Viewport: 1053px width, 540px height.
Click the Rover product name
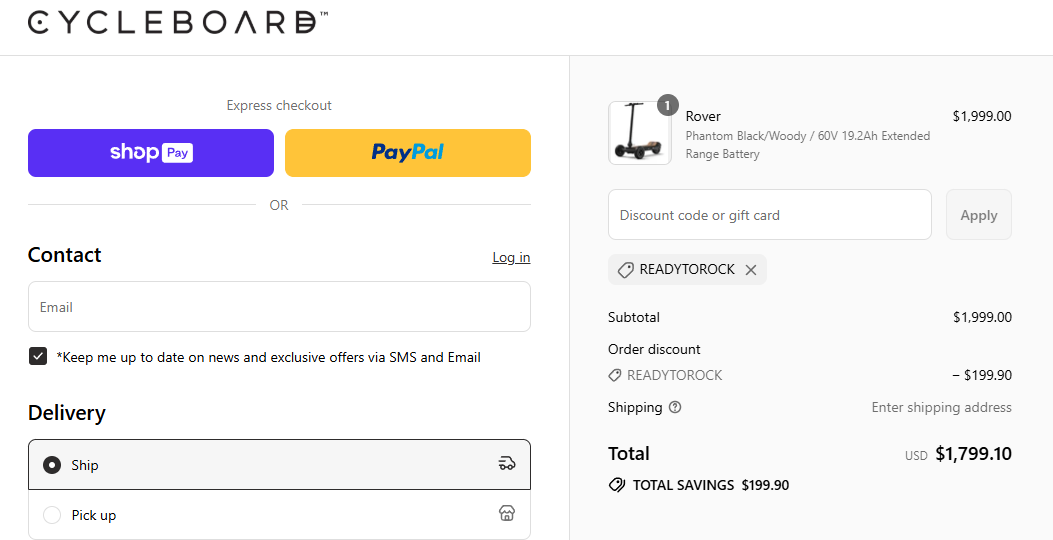coord(703,116)
